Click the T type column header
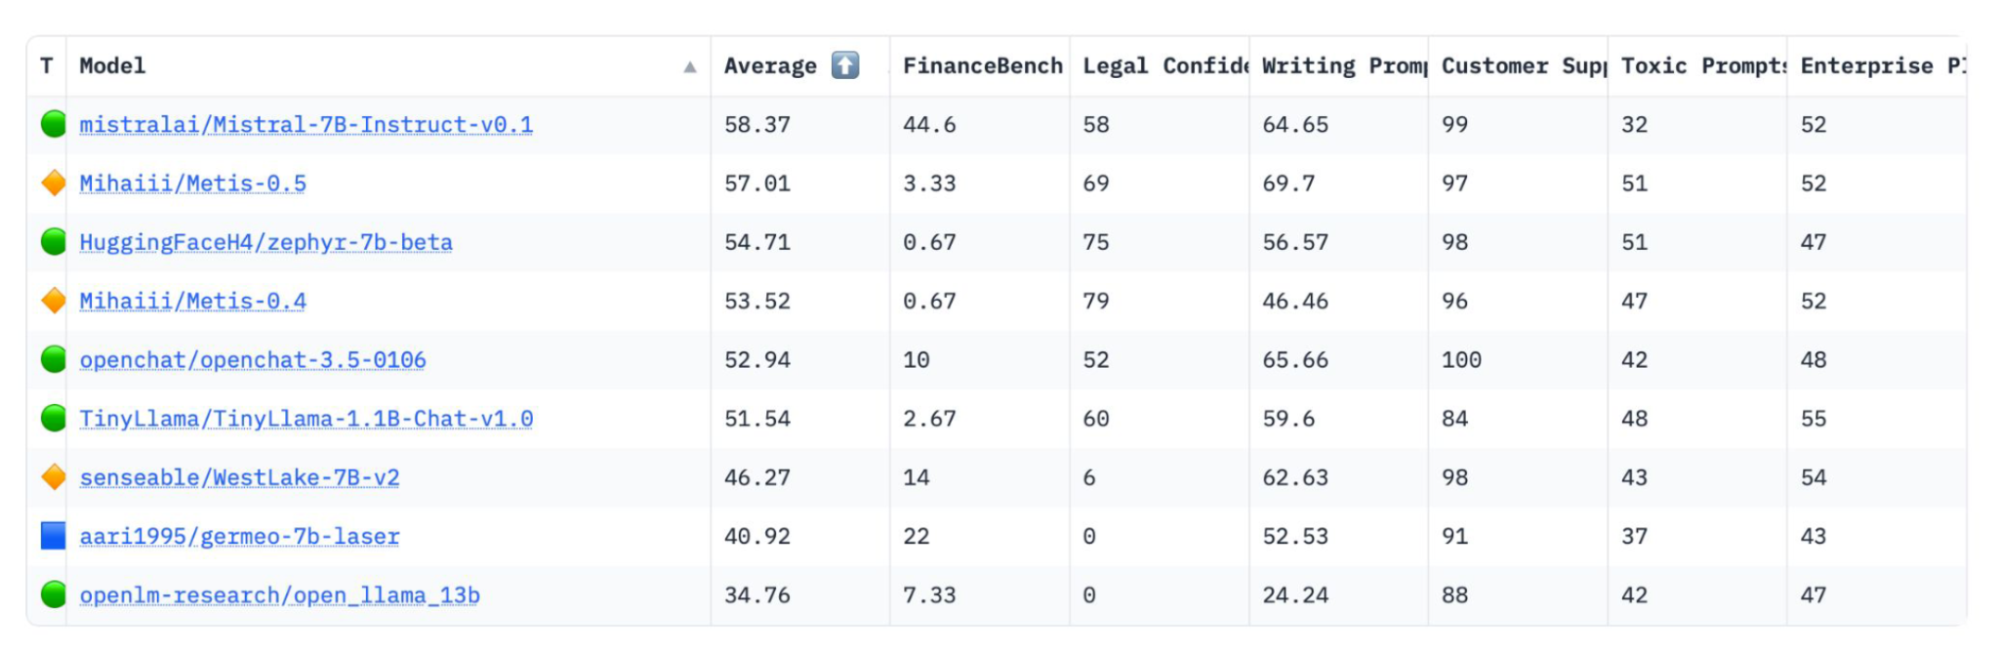1999x663 pixels. [x=47, y=66]
